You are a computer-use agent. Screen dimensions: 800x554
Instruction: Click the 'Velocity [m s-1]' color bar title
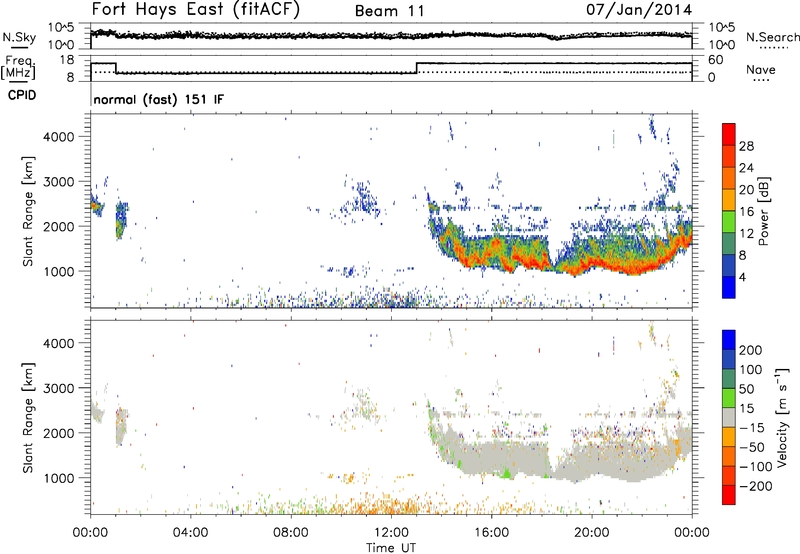pyautogui.click(x=782, y=417)
